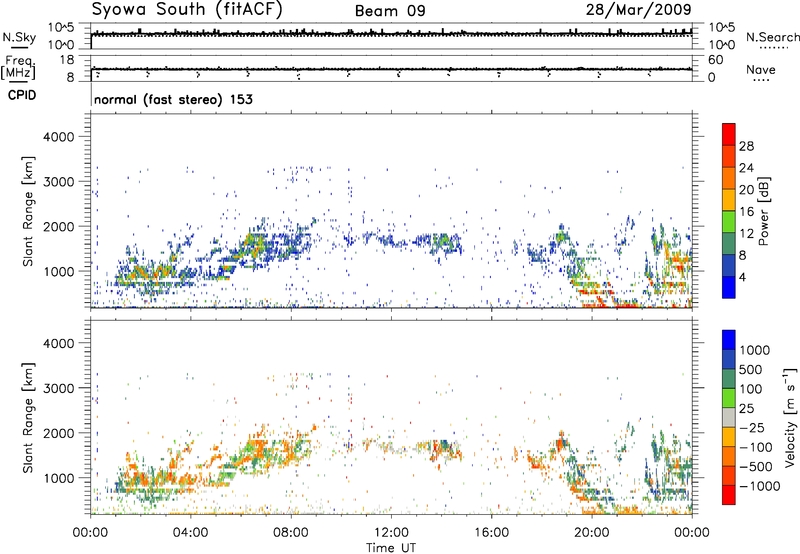
Task: Click '4000' on the velocity panel range axis
Action: (58, 343)
